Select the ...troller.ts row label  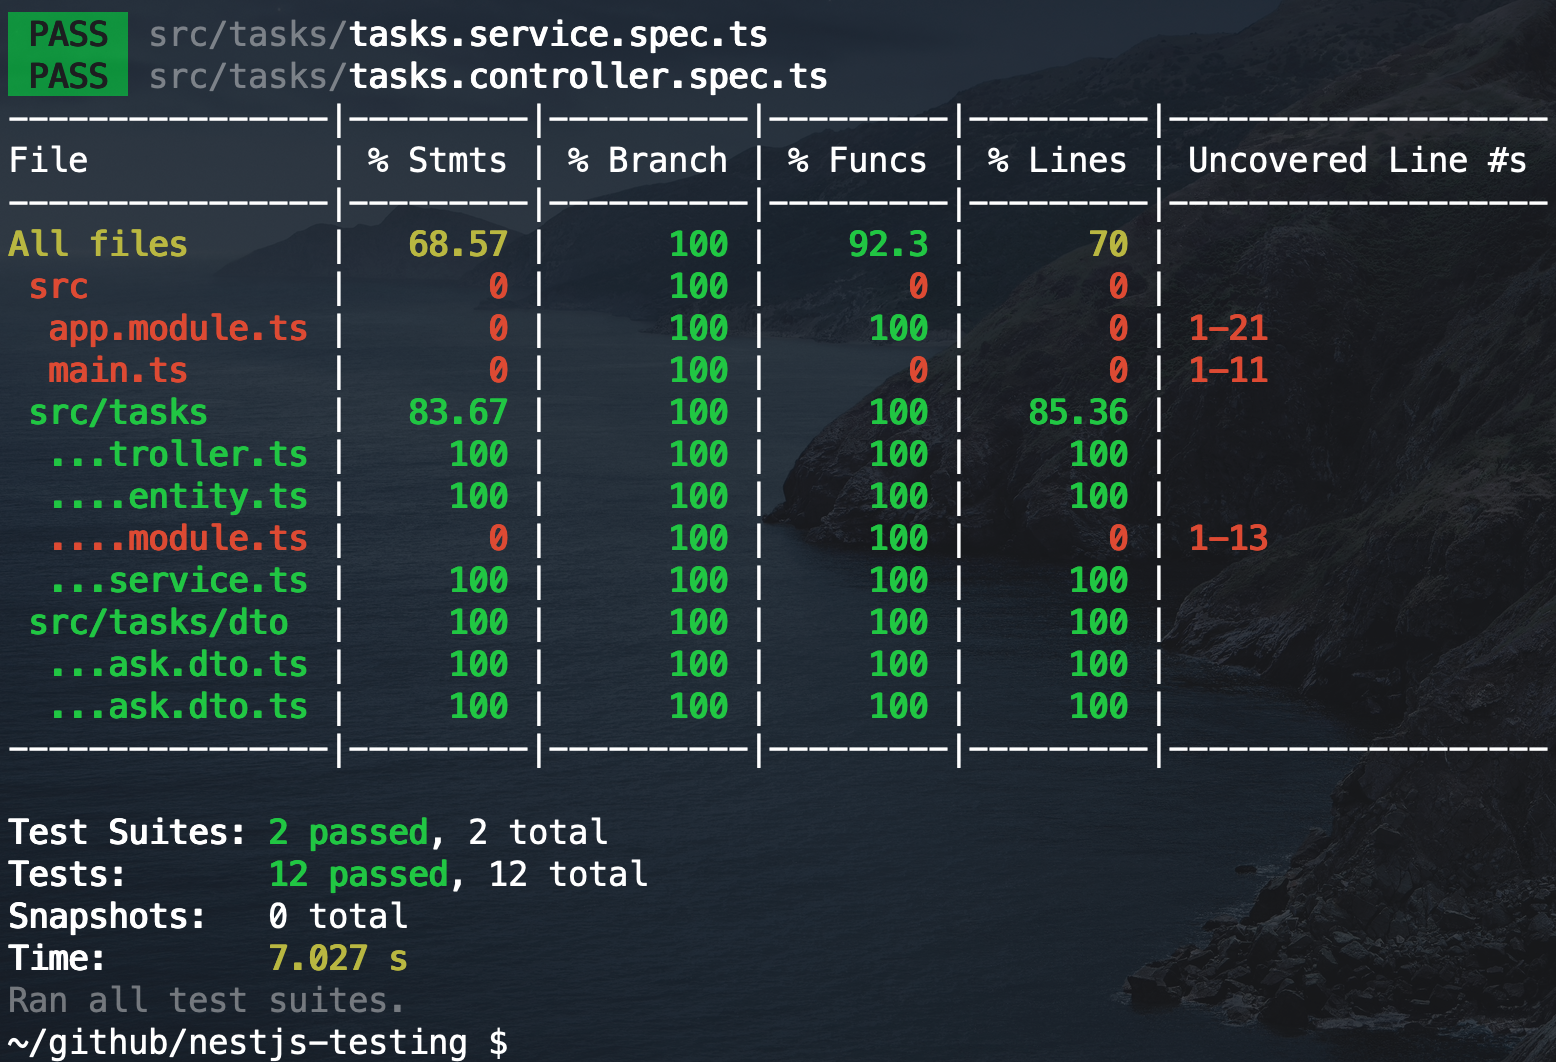click(178, 455)
